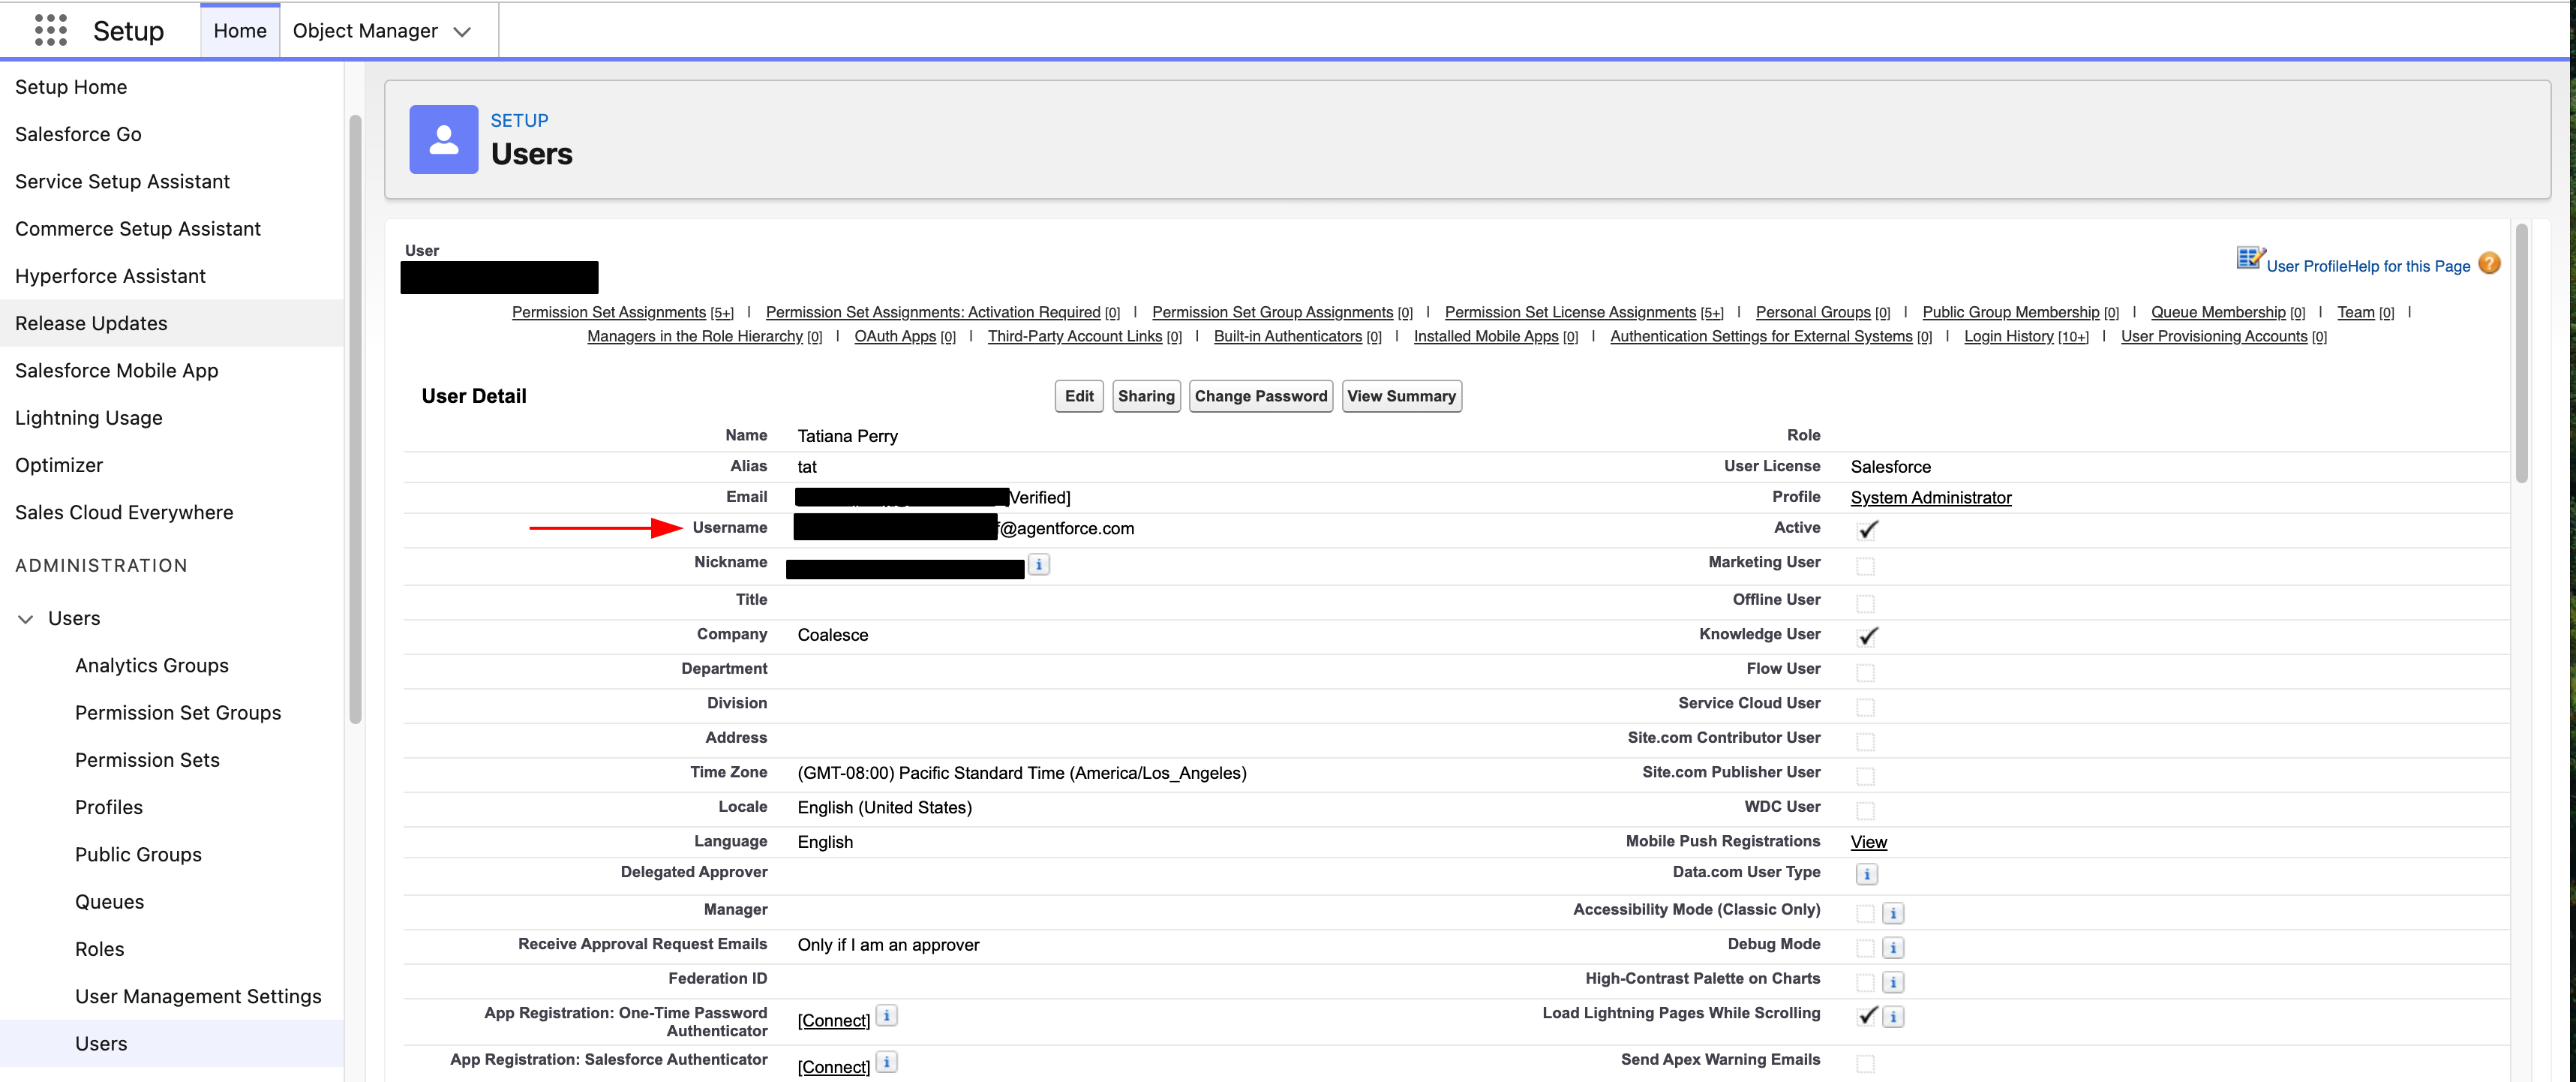Click the Edit button
This screenshot has width=2576, height=1082.
click(1078, 396)
